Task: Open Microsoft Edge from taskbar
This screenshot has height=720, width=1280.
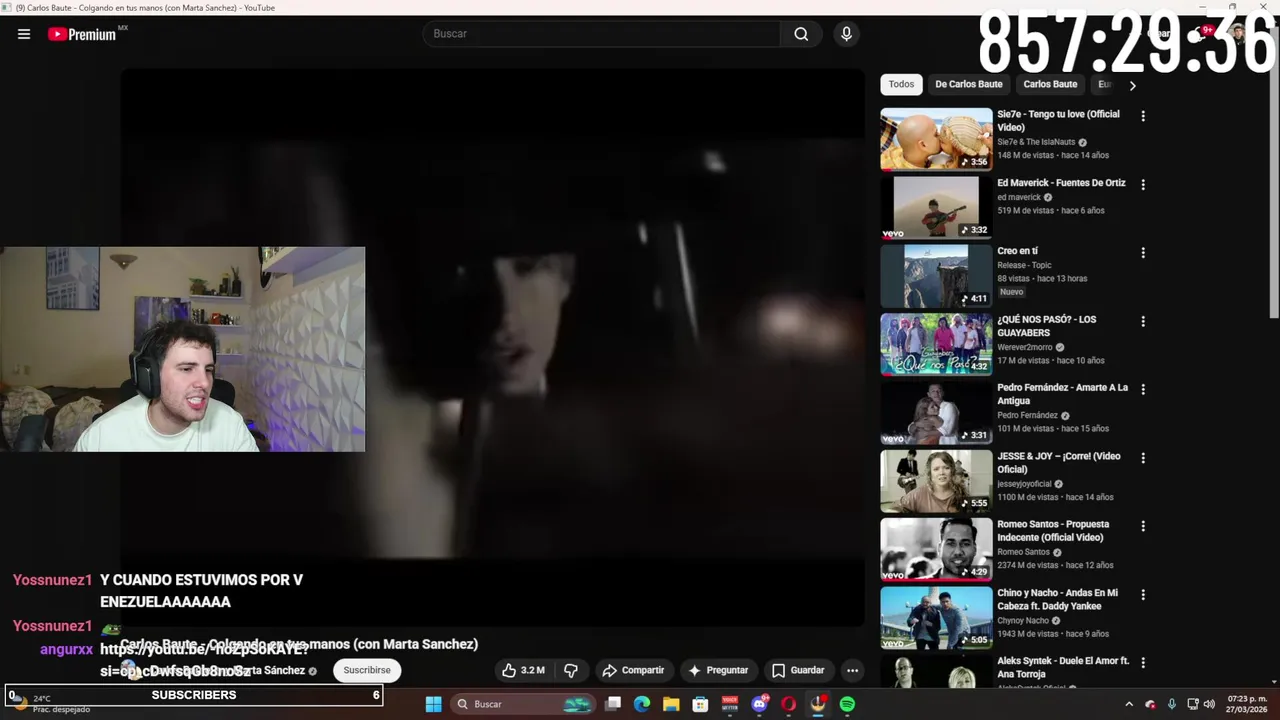Action: coord(642,704)
